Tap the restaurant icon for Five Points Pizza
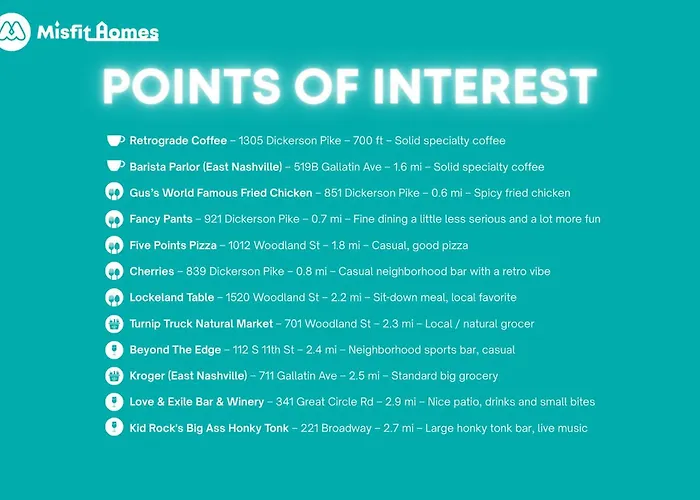 (x=114, y=245)
